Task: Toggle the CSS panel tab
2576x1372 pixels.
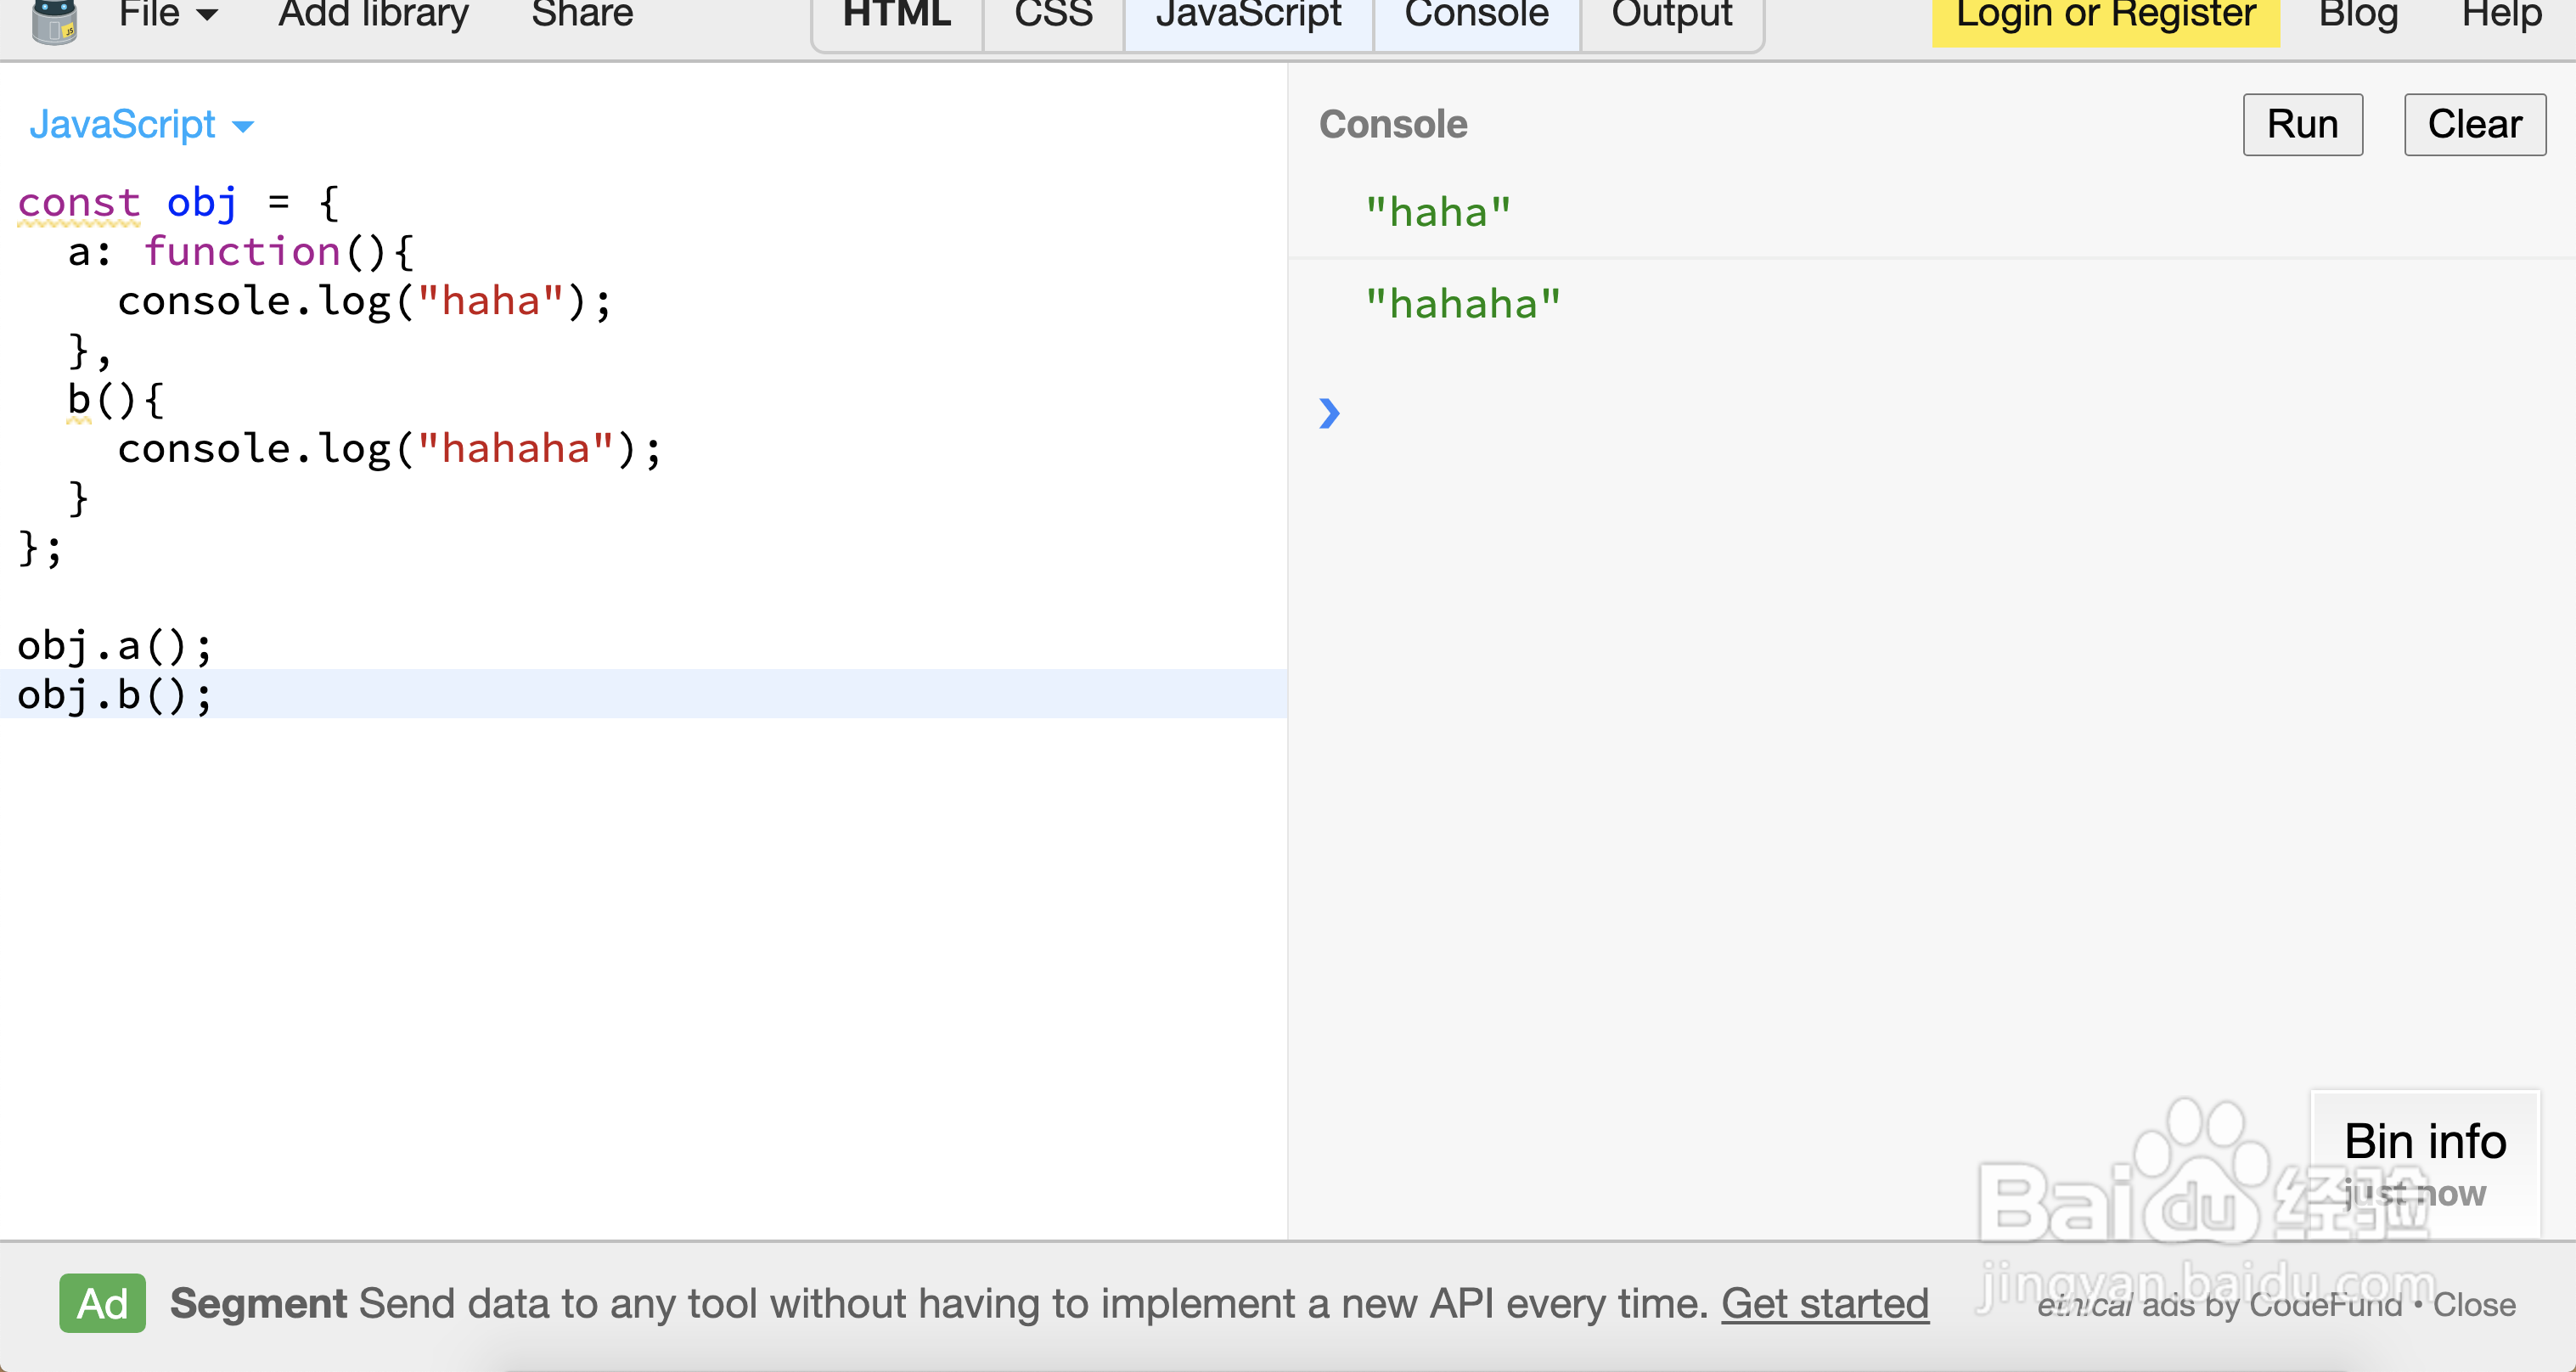Action: tap(1053, 15)
